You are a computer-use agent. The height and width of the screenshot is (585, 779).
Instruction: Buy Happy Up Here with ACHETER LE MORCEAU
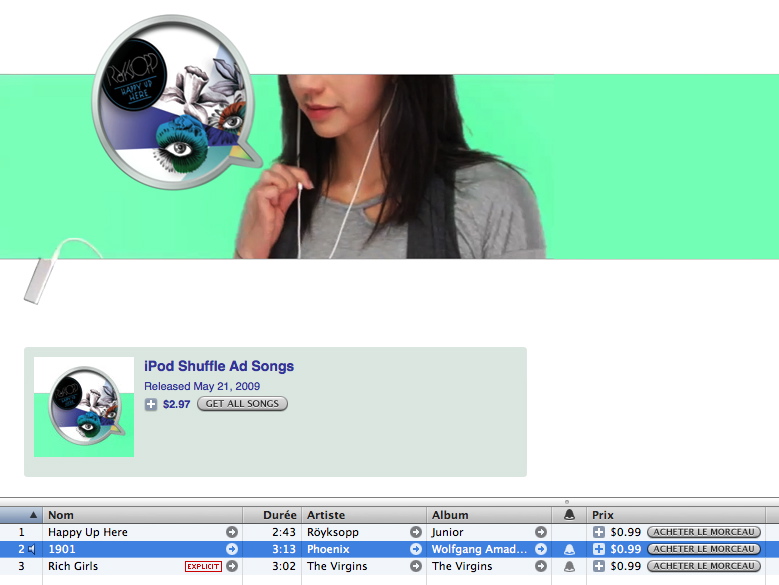[704, 532]
